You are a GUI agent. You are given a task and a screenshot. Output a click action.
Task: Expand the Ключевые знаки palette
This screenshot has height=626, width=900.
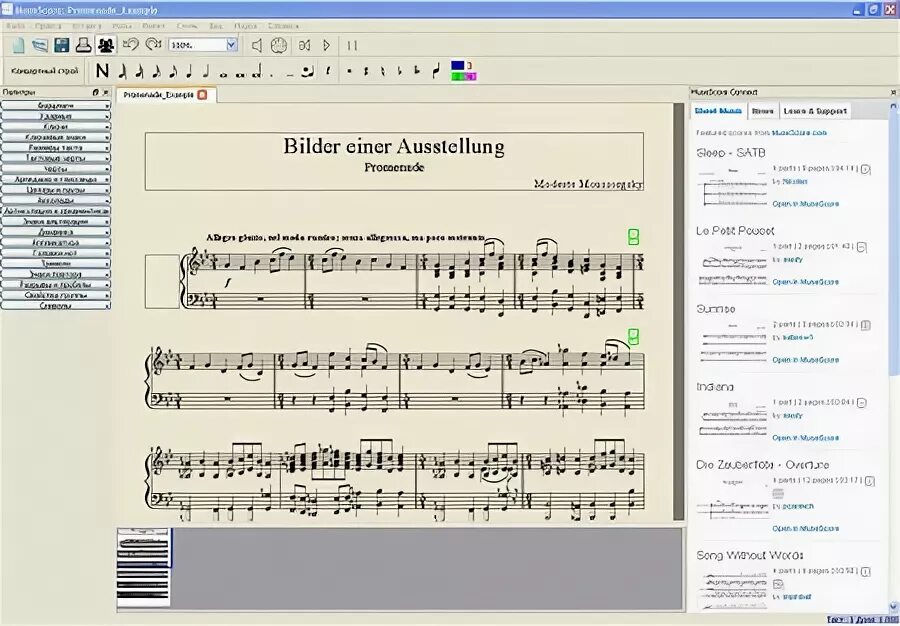(56, 137)
